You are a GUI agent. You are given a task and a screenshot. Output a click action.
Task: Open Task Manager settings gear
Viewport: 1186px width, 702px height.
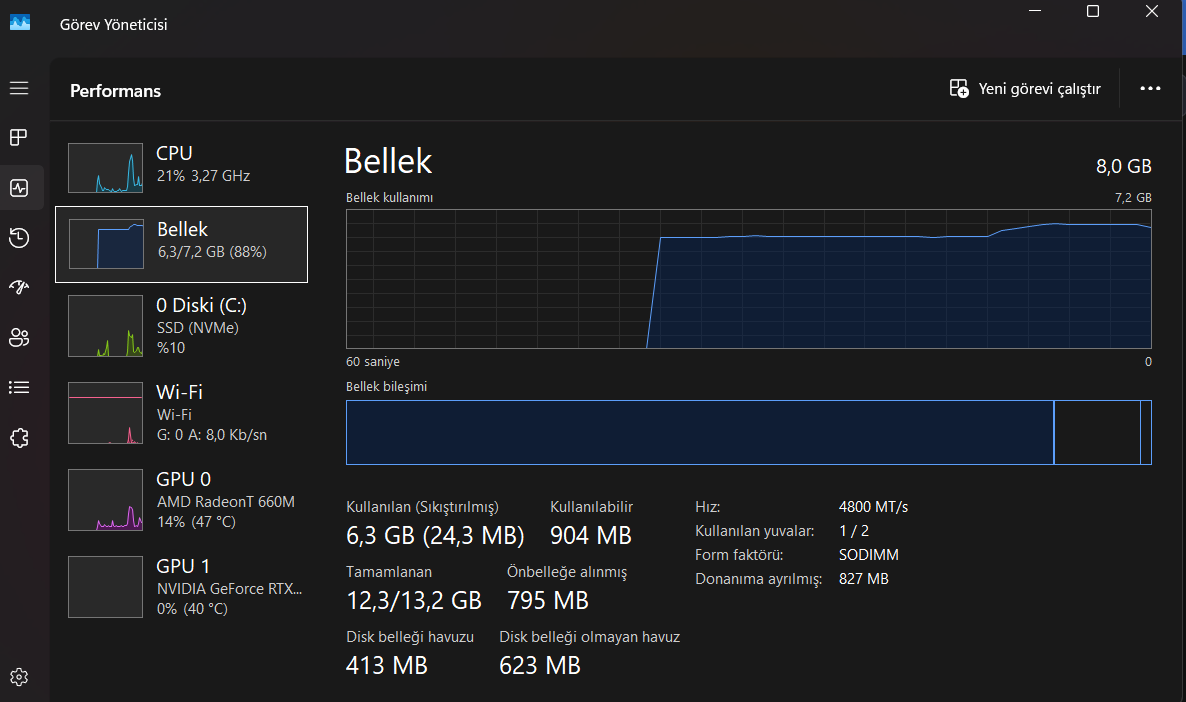[19, 677]
